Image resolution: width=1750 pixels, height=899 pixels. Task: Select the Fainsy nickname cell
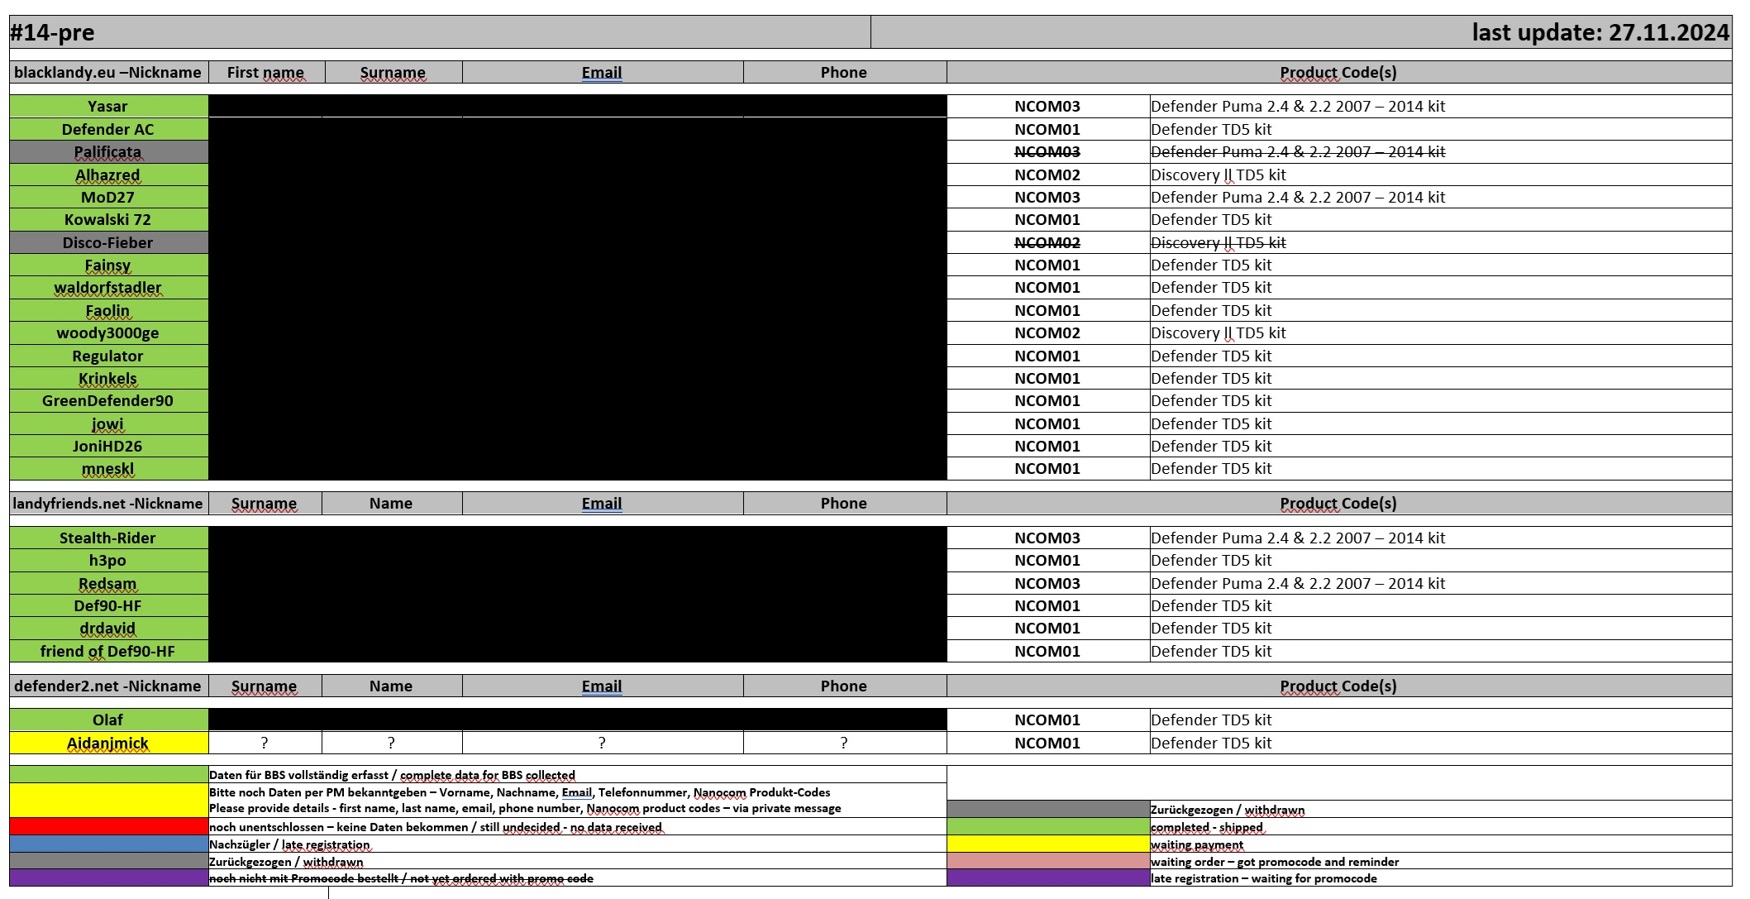click(108, 265)
